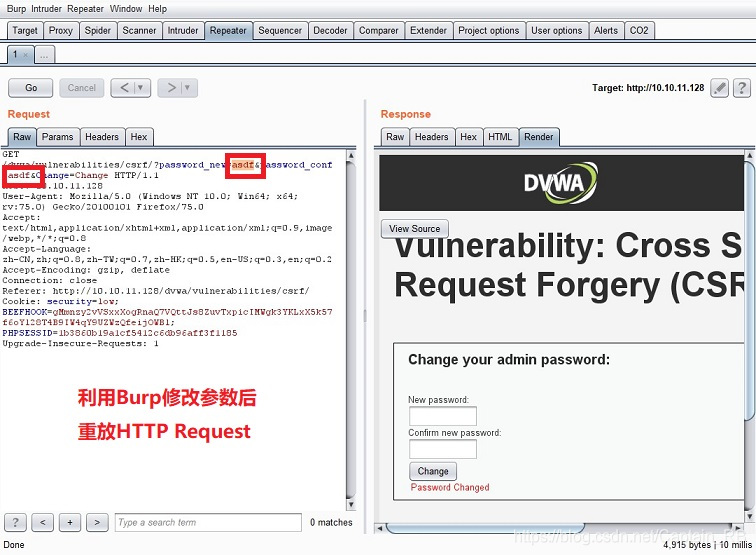This screenshot has width=756, height=555.
Task: Click the plus search options button
Action: pyautogui.click(x=70, y=522)
